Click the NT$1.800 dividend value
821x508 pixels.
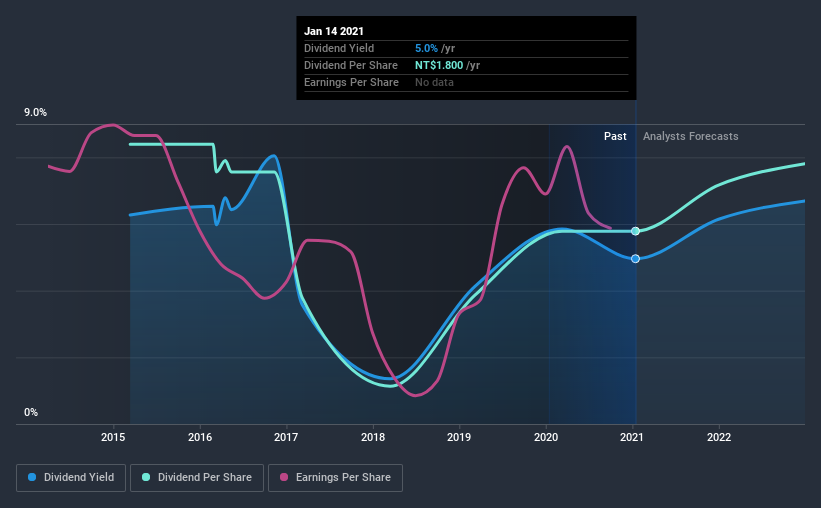[439, 65]
